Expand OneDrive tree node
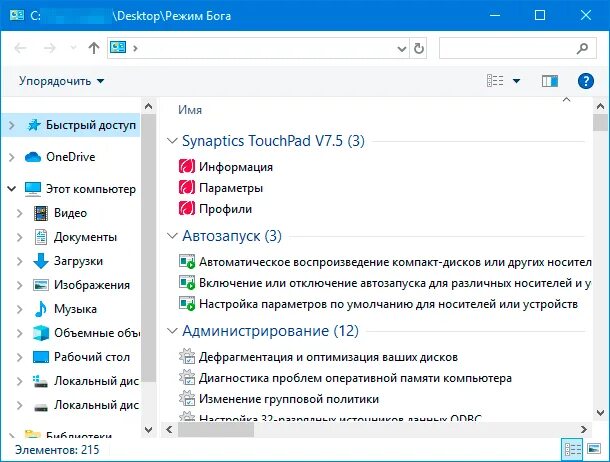610x462 pixels. tap(12, 157)
